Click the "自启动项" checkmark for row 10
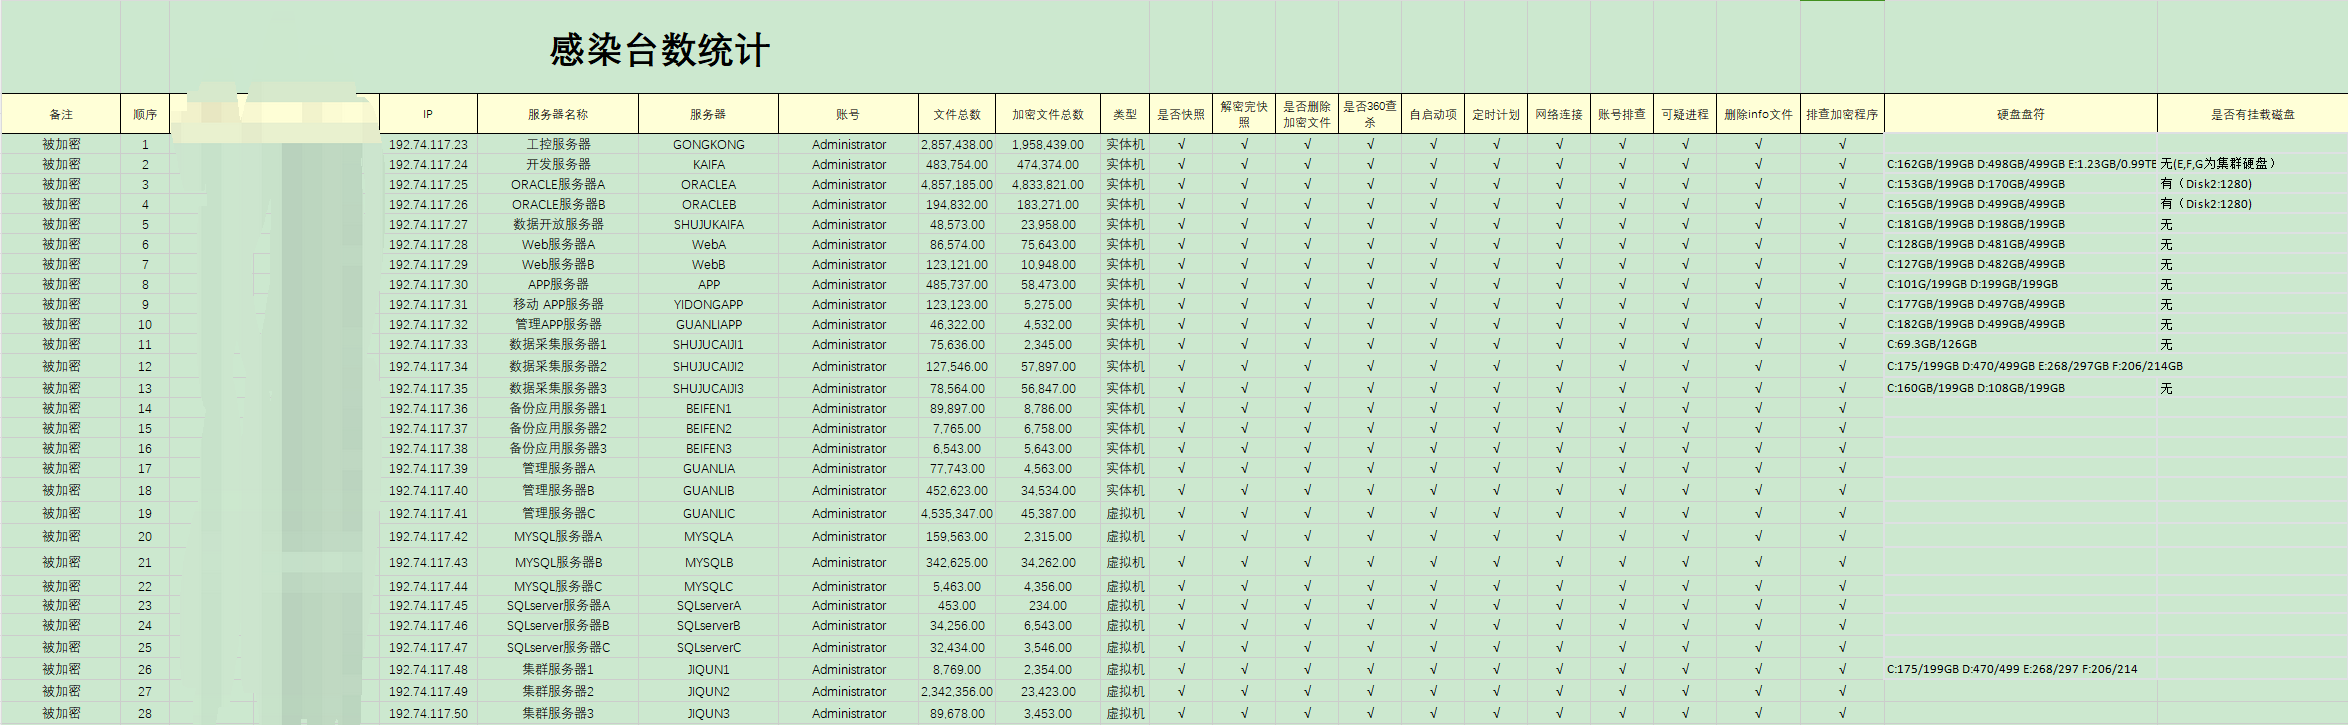The width and height of the screenshot is (2348, 725). click(x=1433, y=325)
